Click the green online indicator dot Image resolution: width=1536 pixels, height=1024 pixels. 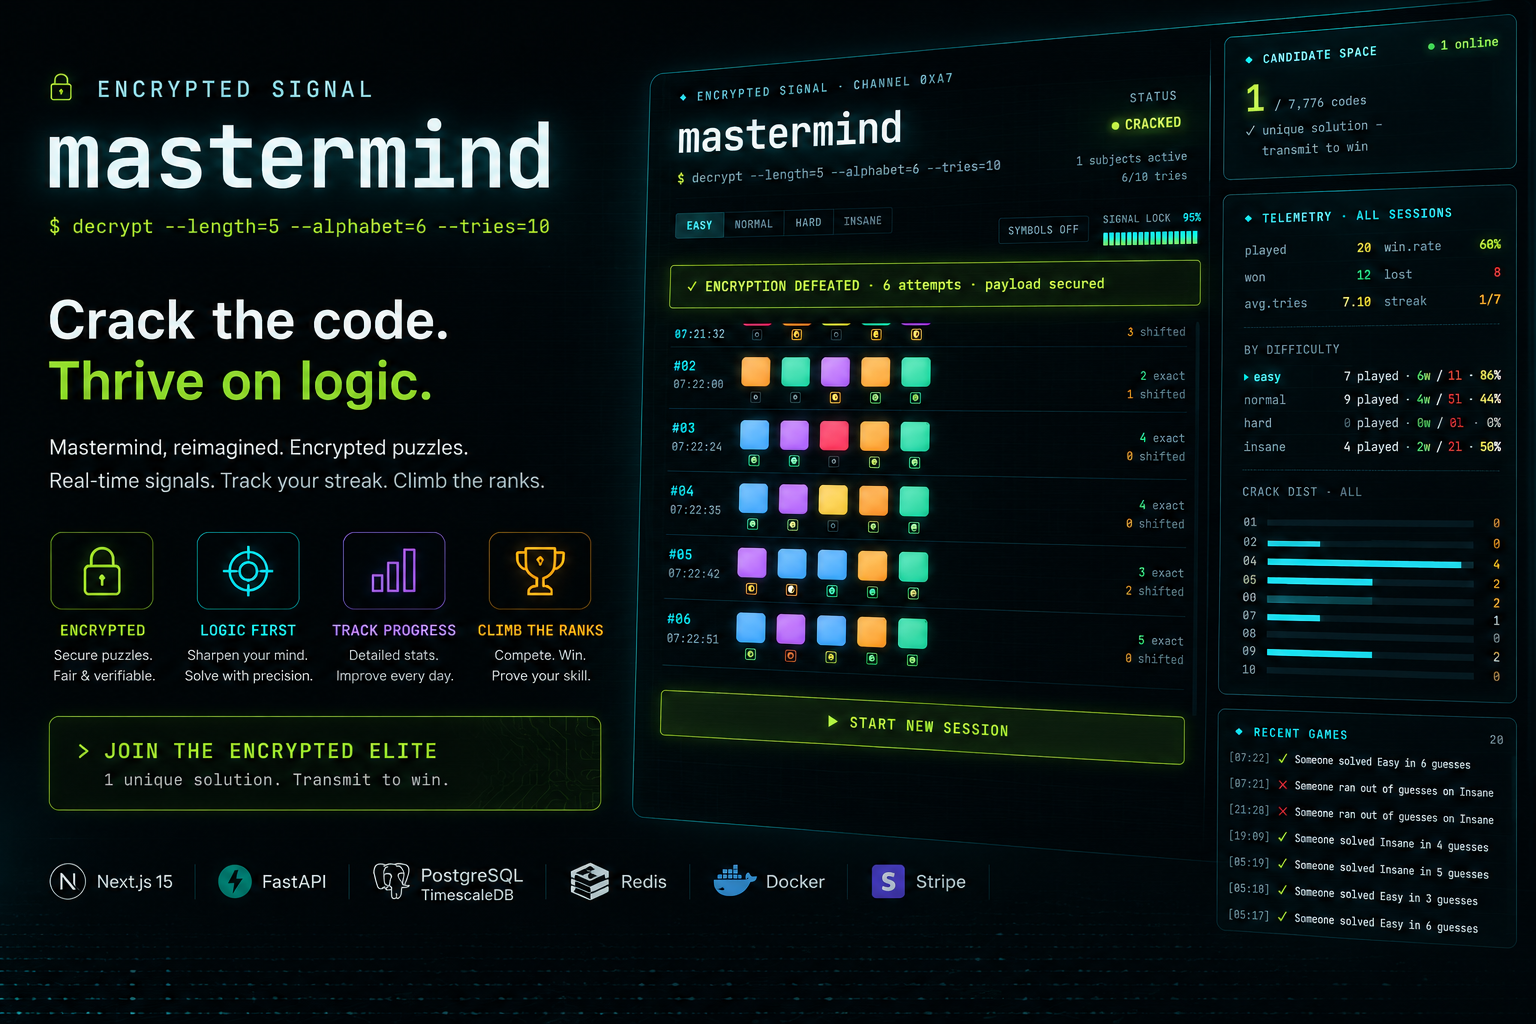point(1431,46)
